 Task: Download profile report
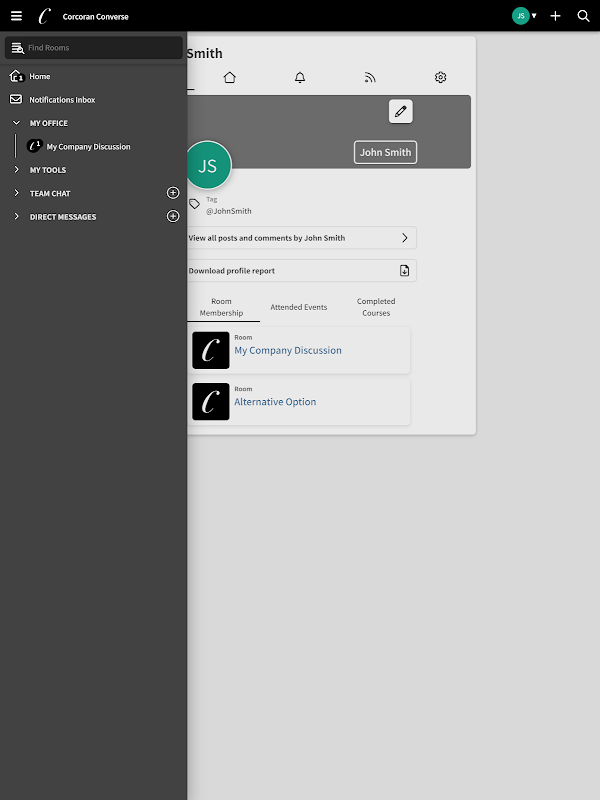click(302, 270)
